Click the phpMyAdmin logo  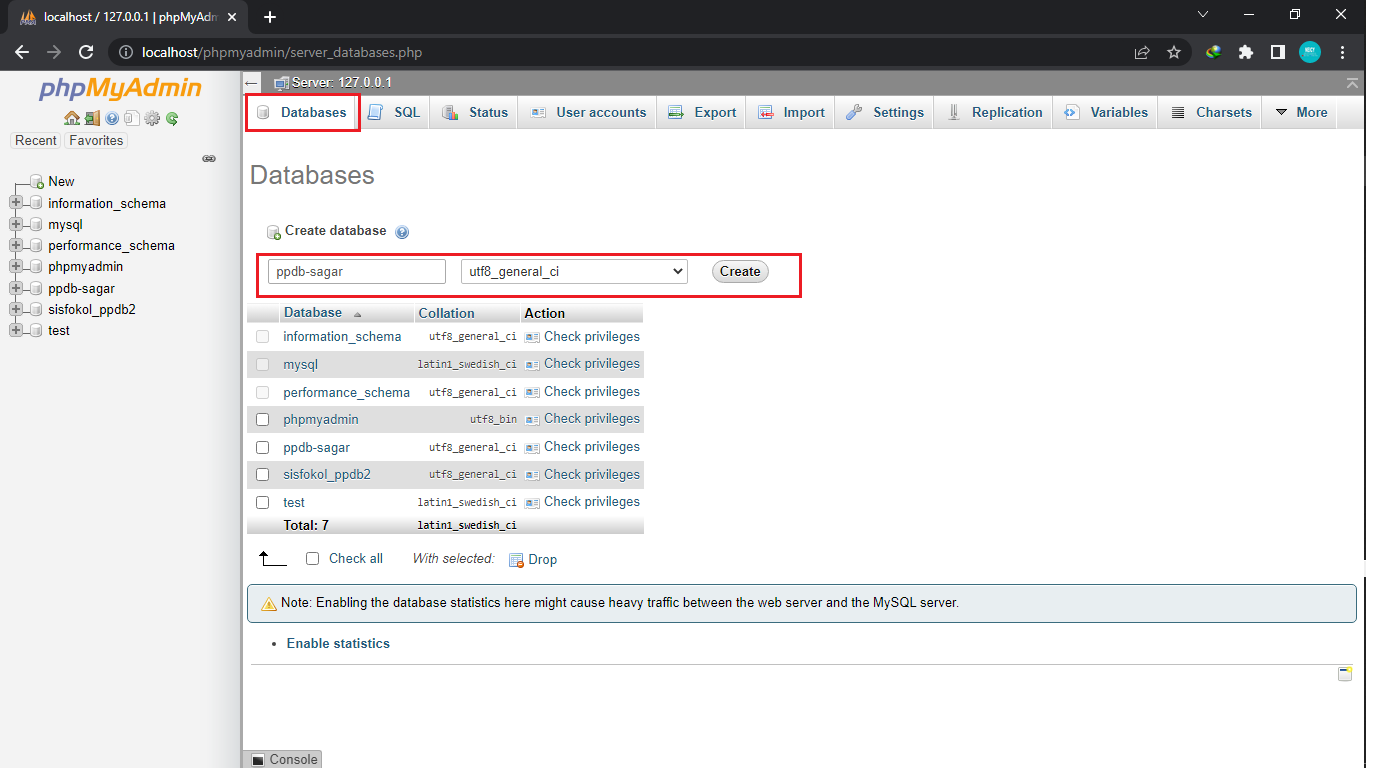[120, 89]
